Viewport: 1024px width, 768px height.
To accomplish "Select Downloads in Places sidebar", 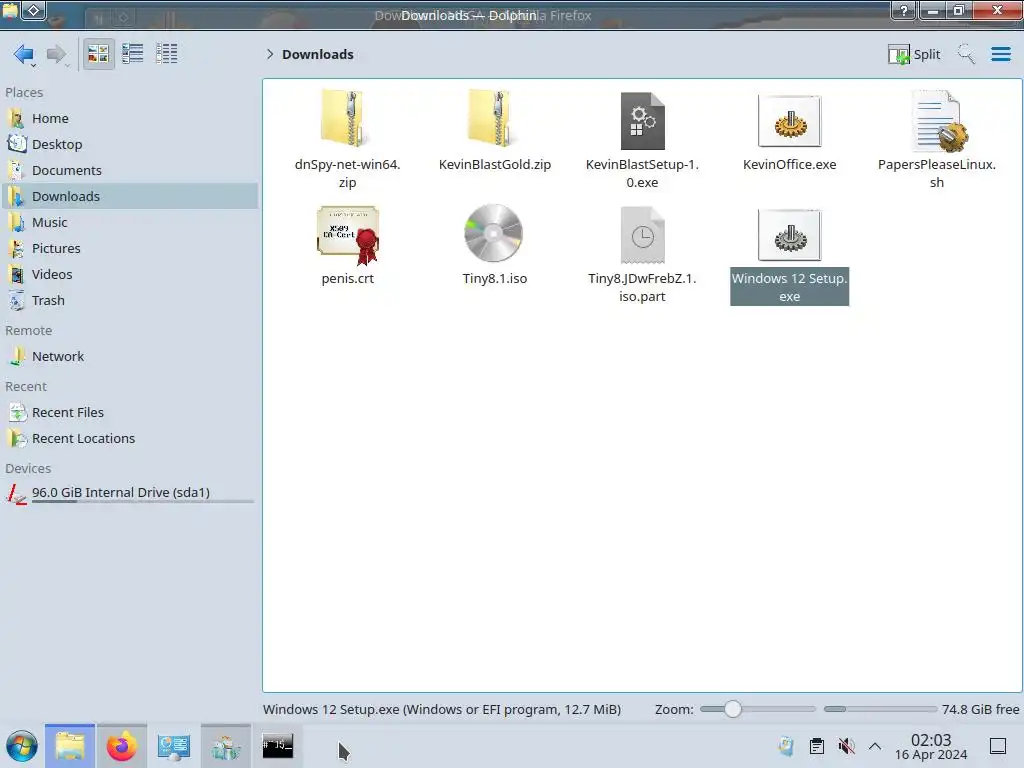I will (131, 197).
